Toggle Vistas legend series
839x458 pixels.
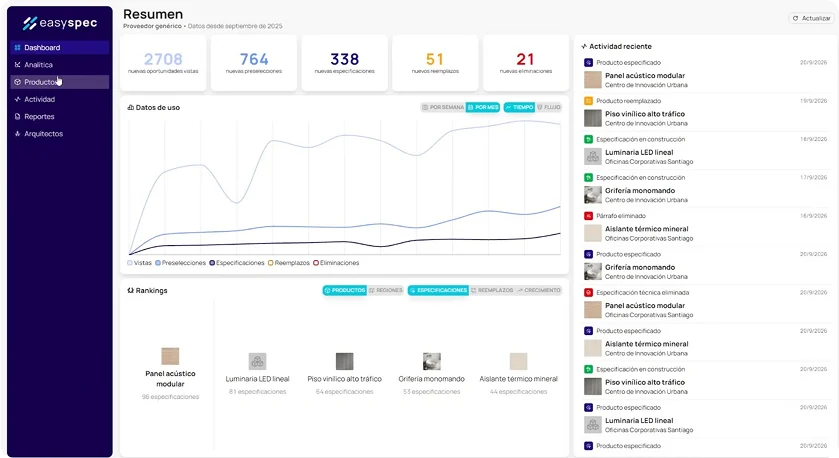pyautogui.click(x=139, y=263)
